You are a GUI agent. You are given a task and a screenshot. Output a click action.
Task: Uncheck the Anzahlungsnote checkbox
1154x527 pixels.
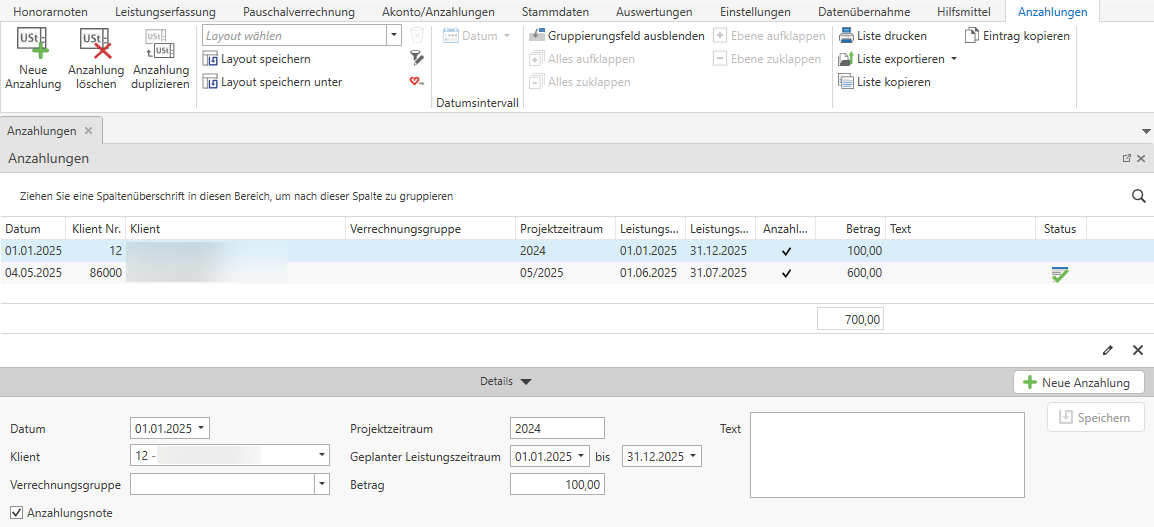[16, 513]
